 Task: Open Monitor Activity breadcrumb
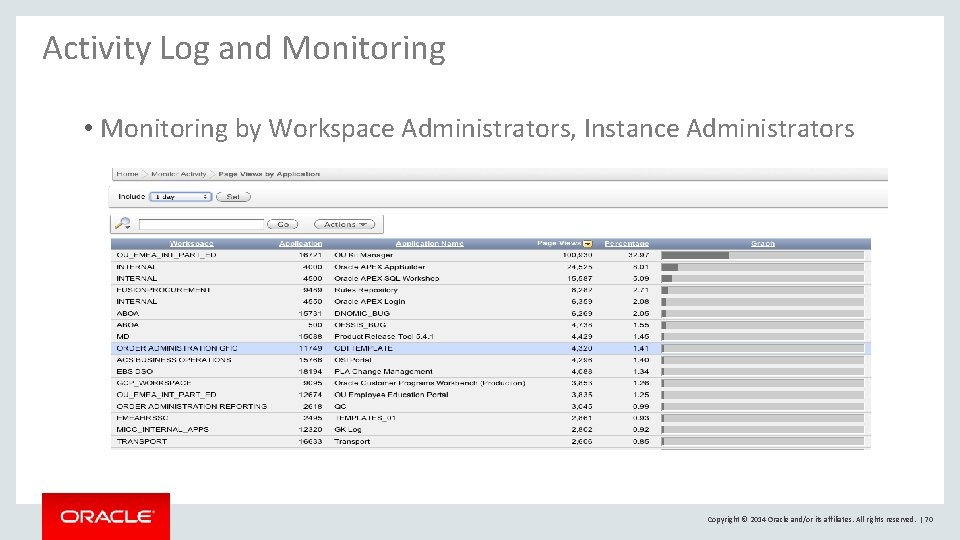tap(179, 174)
